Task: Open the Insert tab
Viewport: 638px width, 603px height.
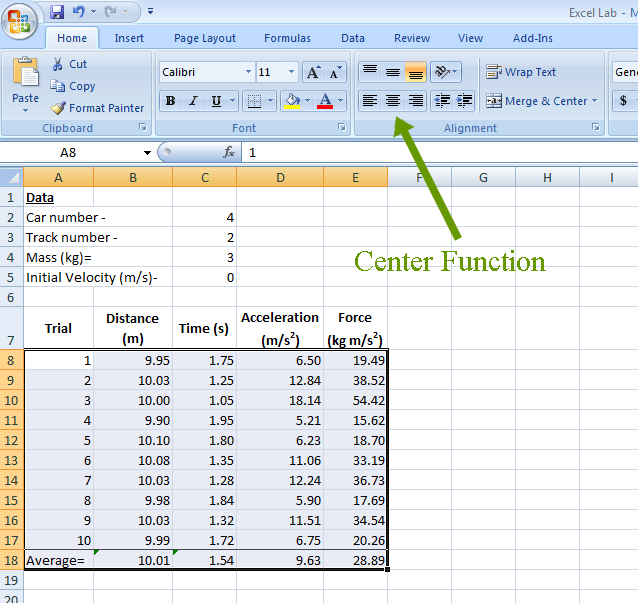Action: tap(129, 38)
